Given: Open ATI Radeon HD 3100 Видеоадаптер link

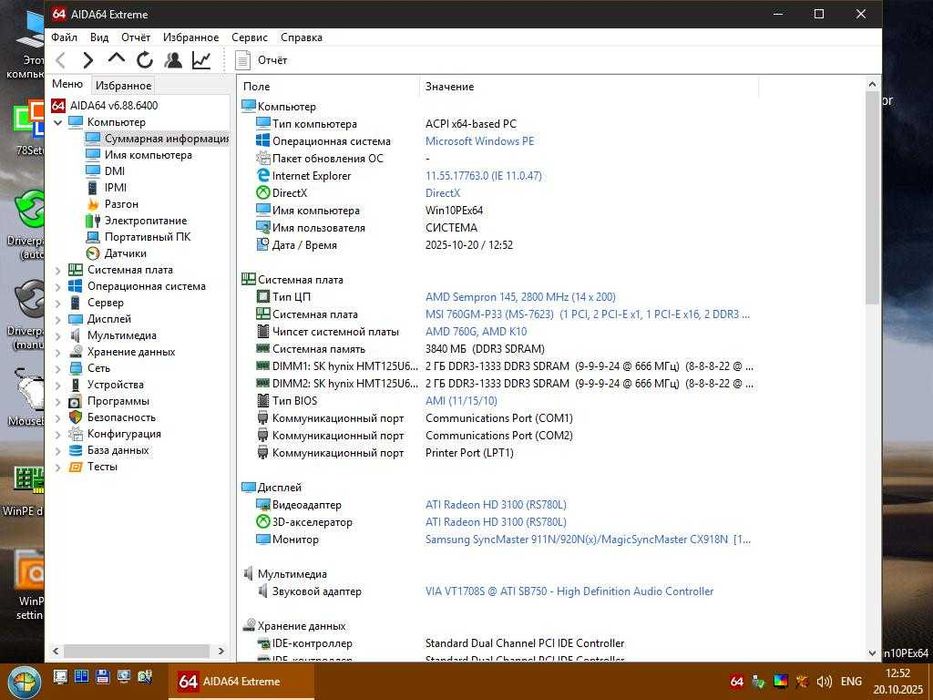Looking at the screenshot, I should 496,505.
